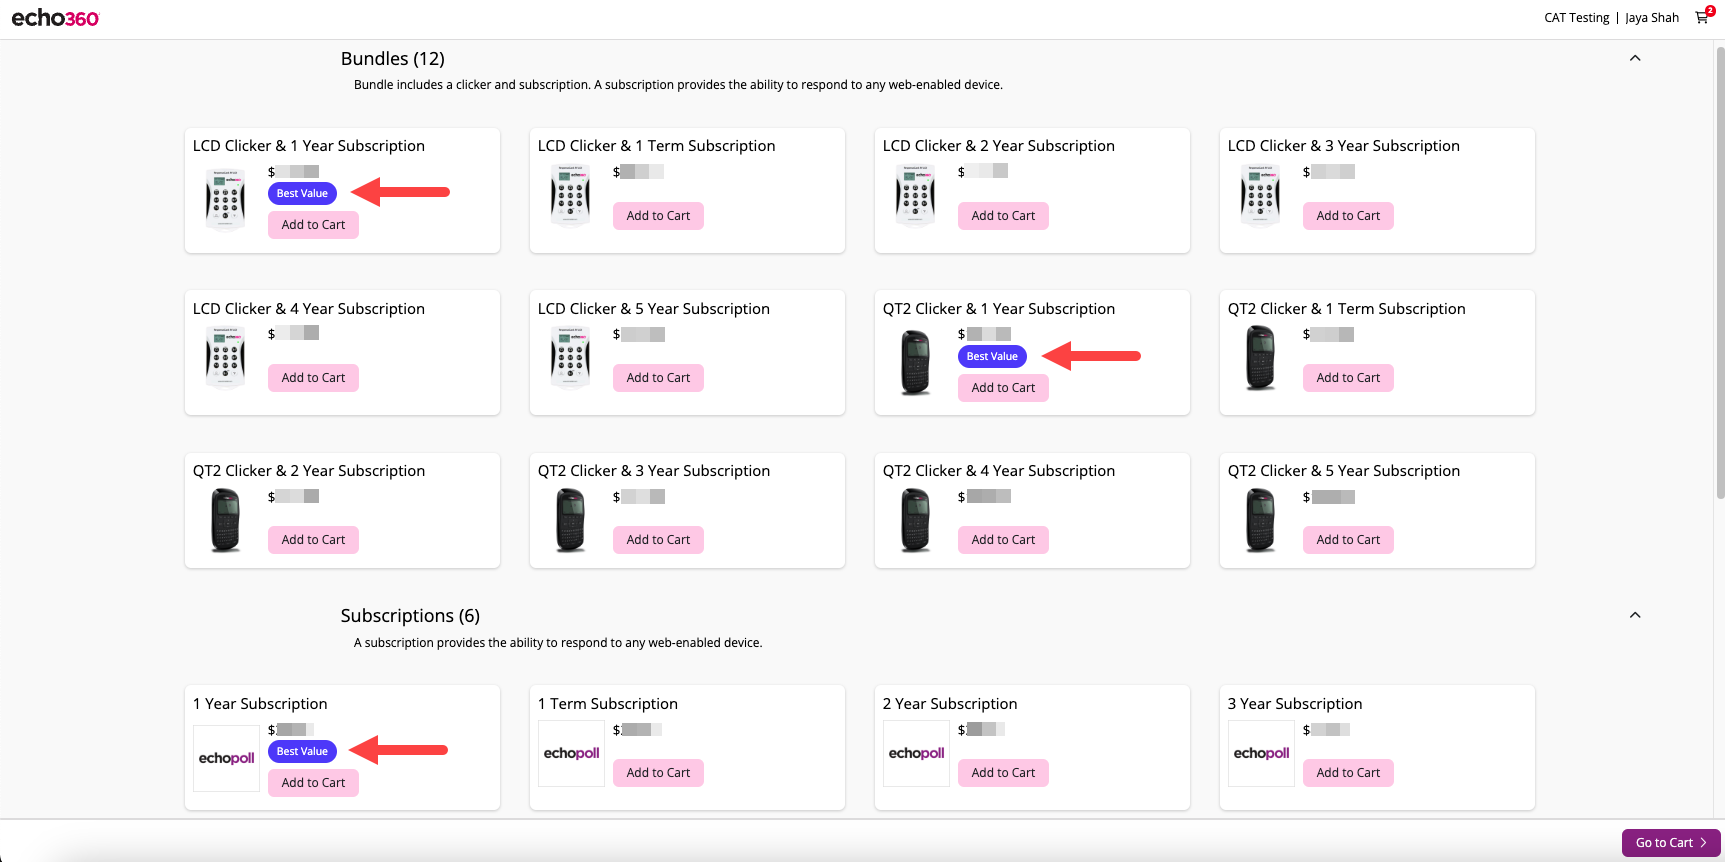Add the 2 Year Subscription to cart
This screenshot has height=862, width=1725.
click(1003, 773)
